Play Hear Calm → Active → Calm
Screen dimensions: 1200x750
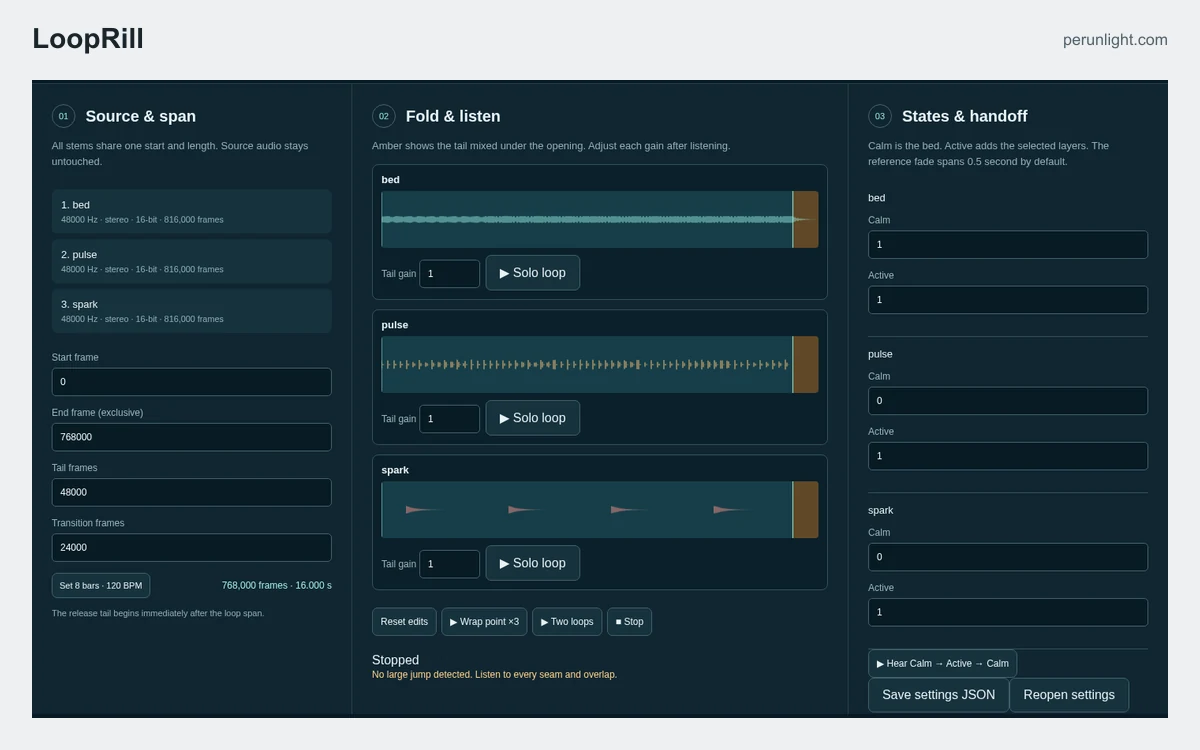[942, 664]
